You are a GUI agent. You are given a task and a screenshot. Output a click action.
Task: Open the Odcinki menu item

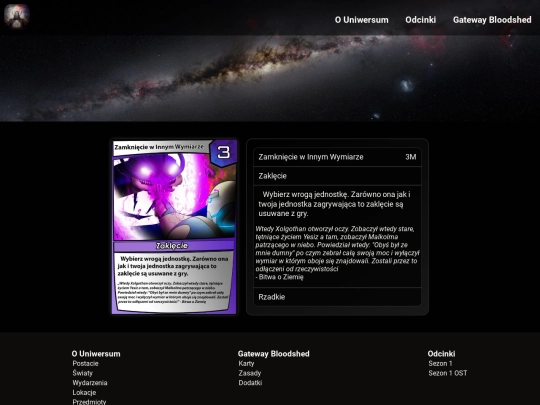point(420,20)
